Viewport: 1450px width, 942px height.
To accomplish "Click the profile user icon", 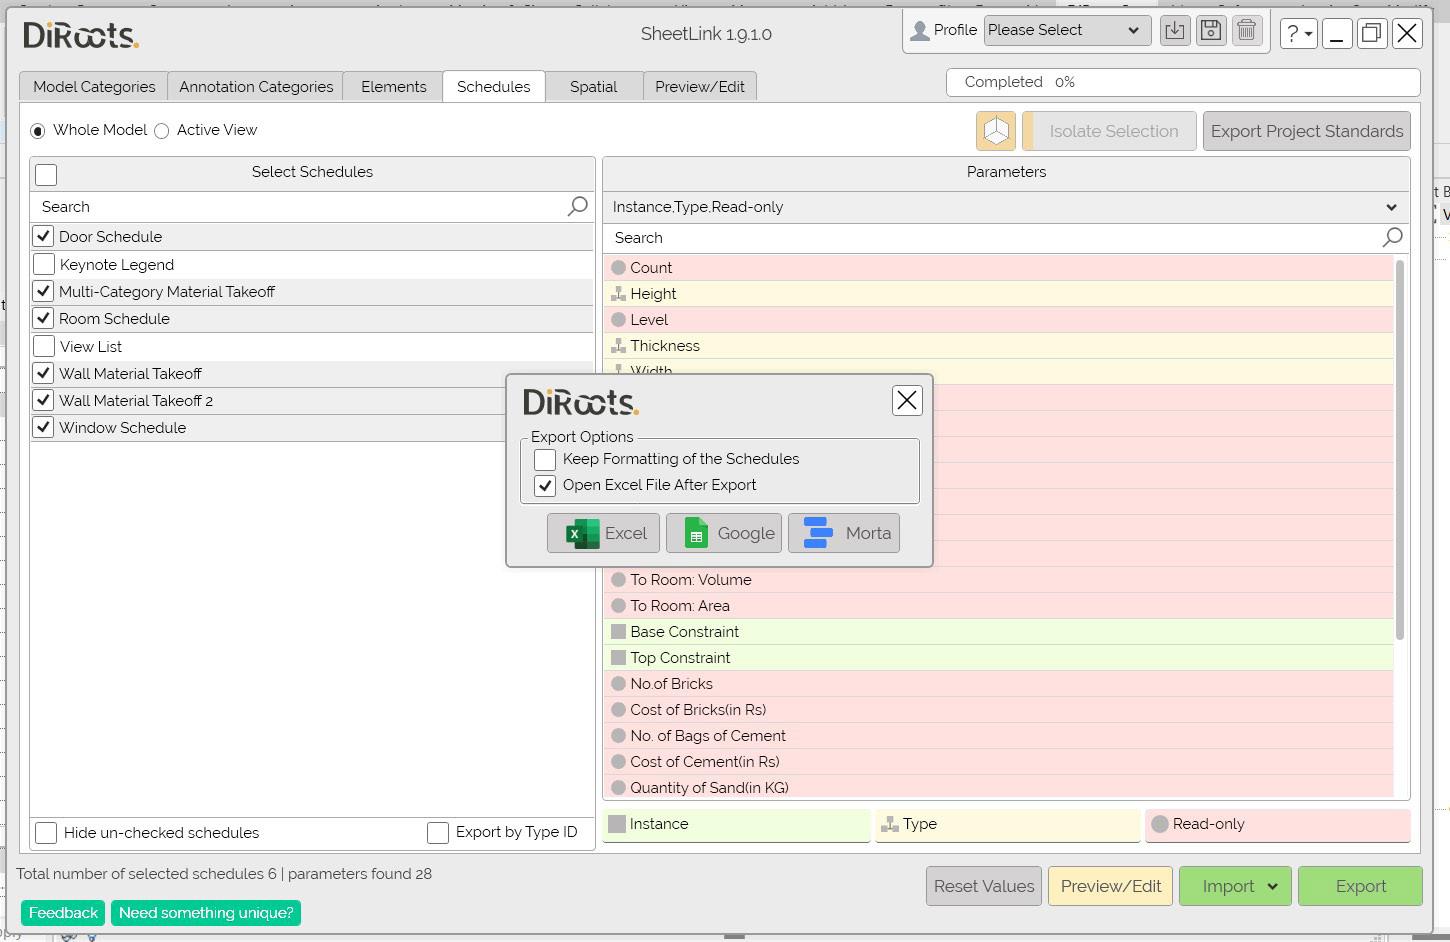I will [920, 31].
